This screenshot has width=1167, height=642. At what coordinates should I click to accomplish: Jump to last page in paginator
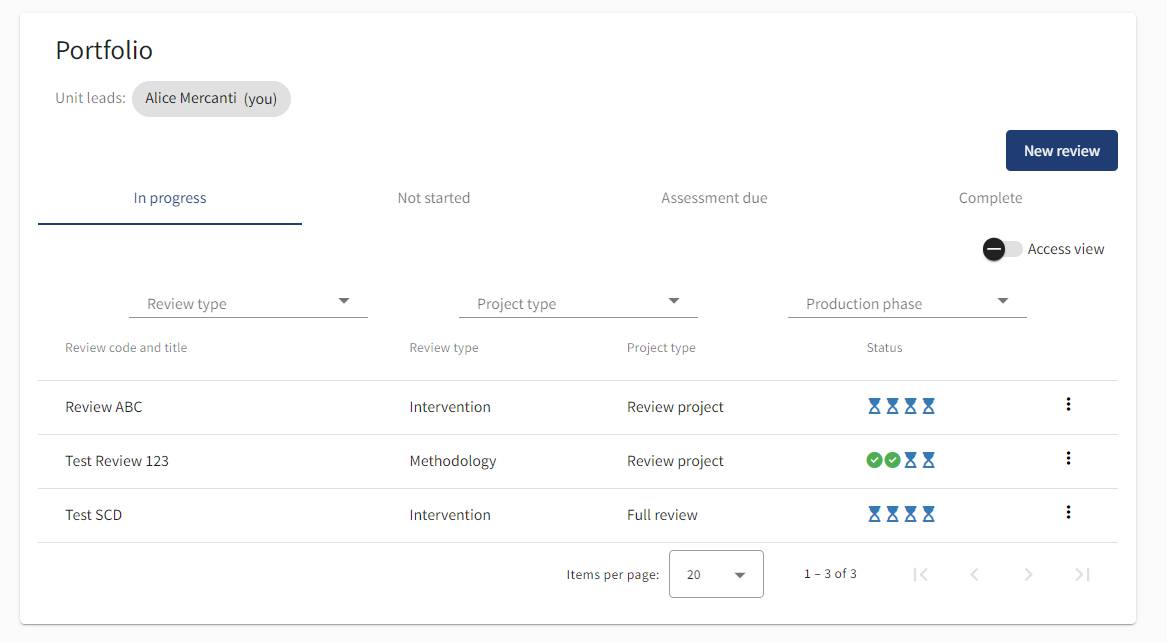1082,574
